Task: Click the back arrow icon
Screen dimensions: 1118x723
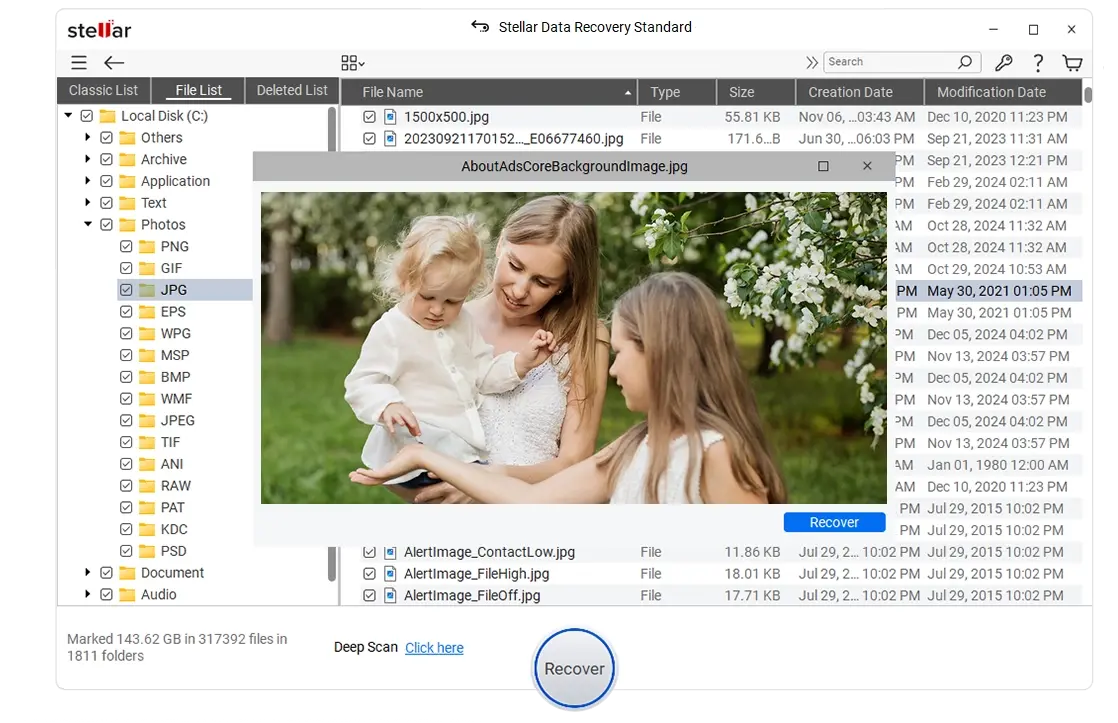Action: point(113,63)
